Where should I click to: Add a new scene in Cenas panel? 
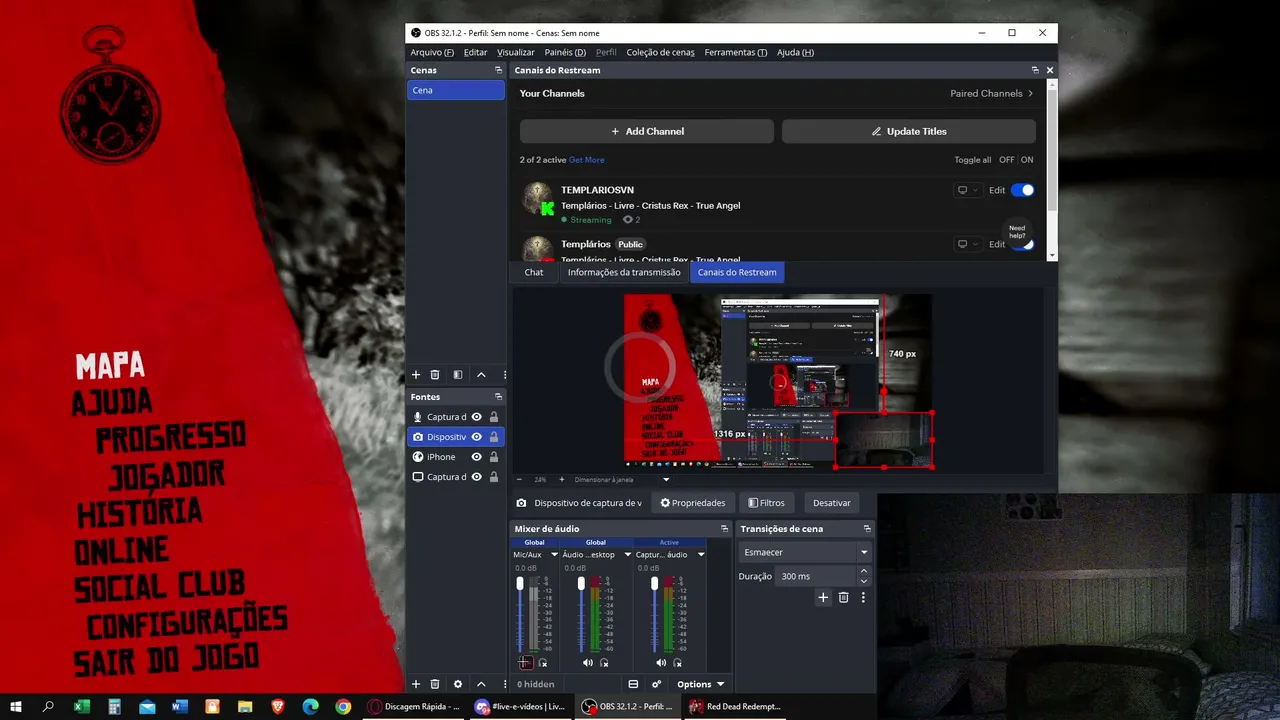point(416,375)
